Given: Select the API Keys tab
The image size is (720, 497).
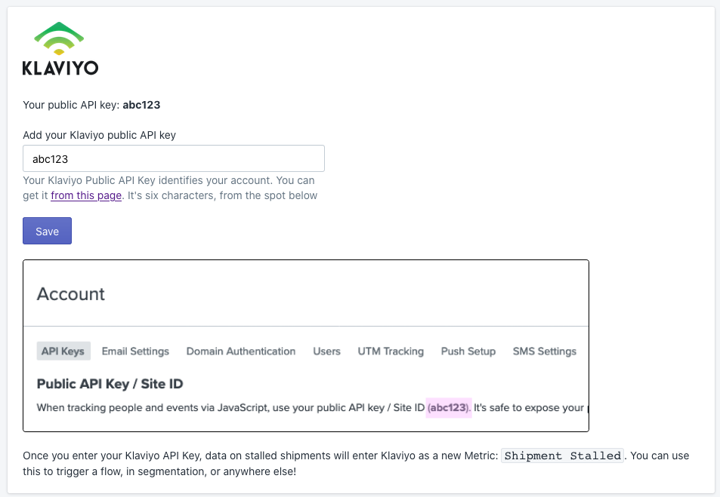Looking at the screenshot, I should (x=63, y=351).
